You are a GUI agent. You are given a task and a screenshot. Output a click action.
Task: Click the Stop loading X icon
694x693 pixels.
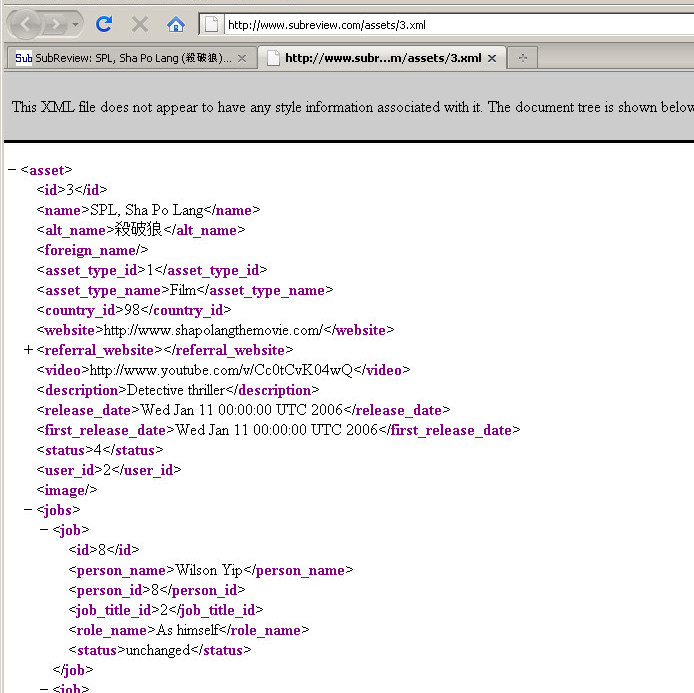140,23
